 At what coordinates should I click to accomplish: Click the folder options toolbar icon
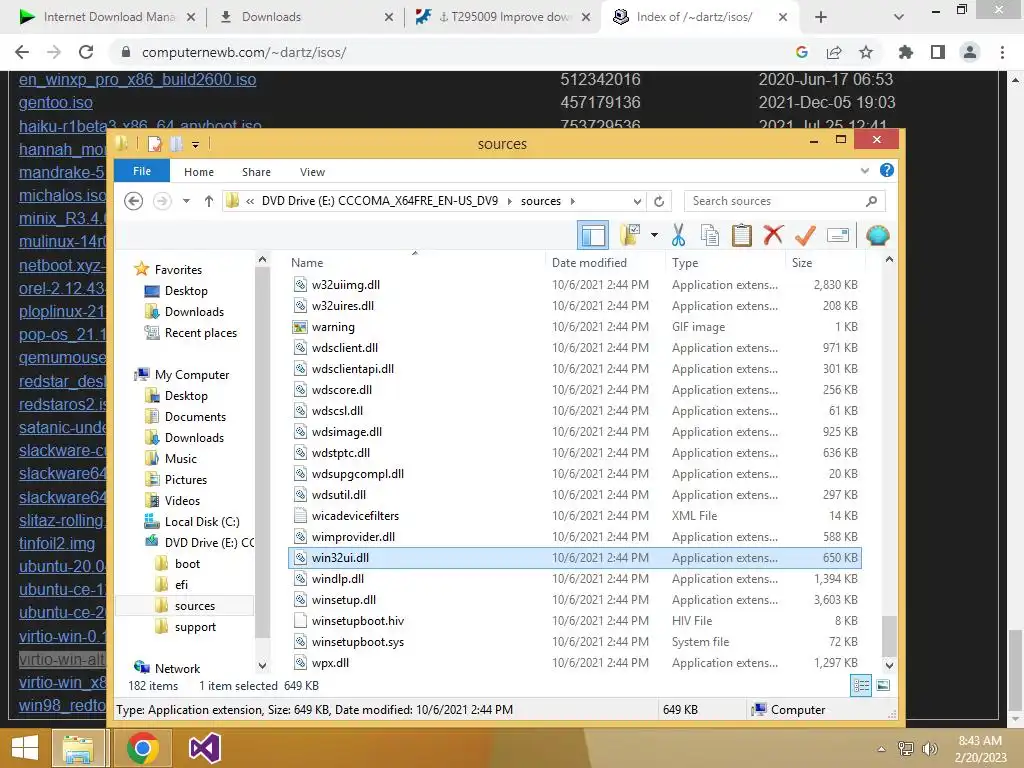pos(630,235)
